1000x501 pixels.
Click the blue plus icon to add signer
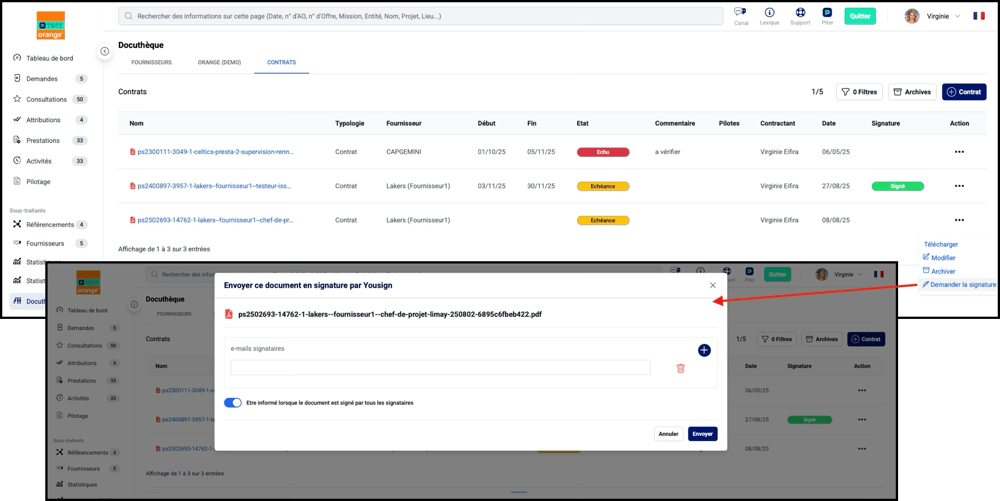coord(704,350)
